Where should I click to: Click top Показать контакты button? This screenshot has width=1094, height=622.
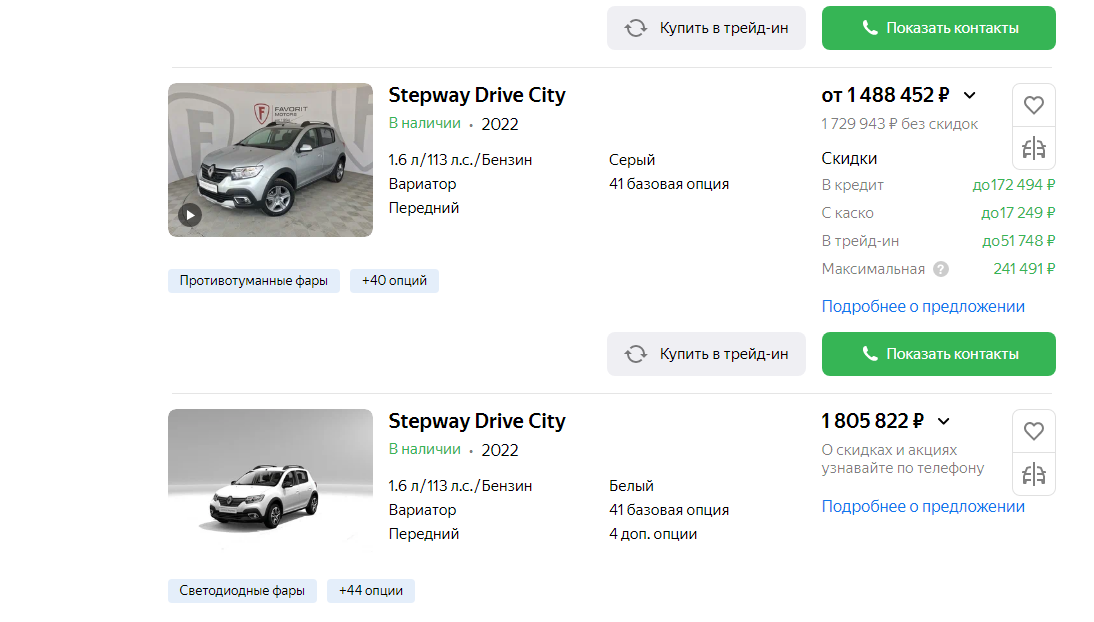point(938,28)
